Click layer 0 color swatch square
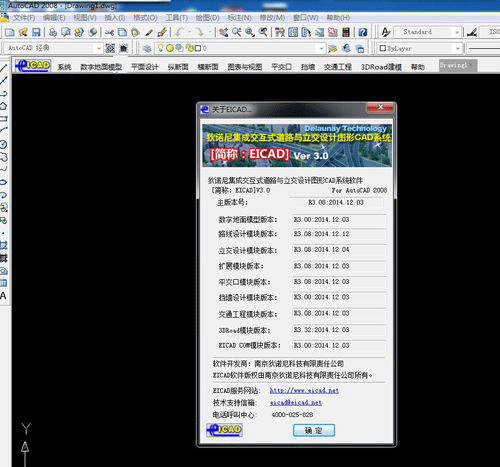The width and height of the screenshot is (500, 467). pos(198,49)
